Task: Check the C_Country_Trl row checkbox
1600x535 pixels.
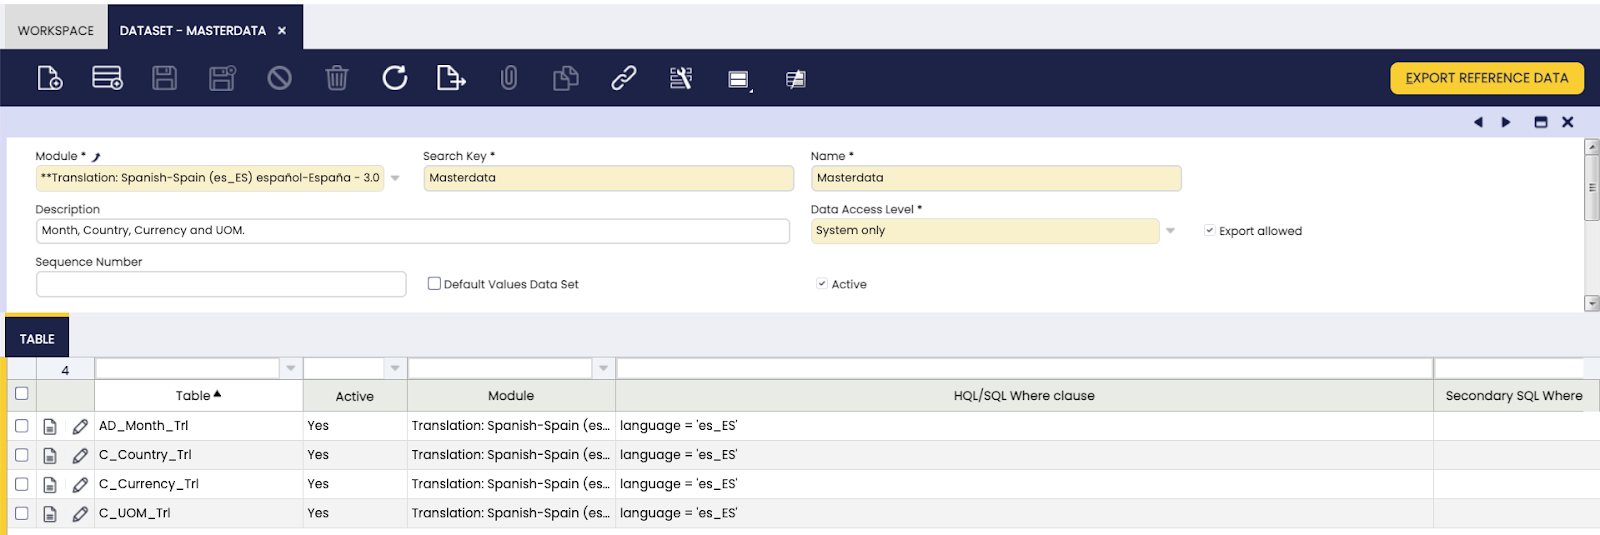Action: [x=22, y=455]
